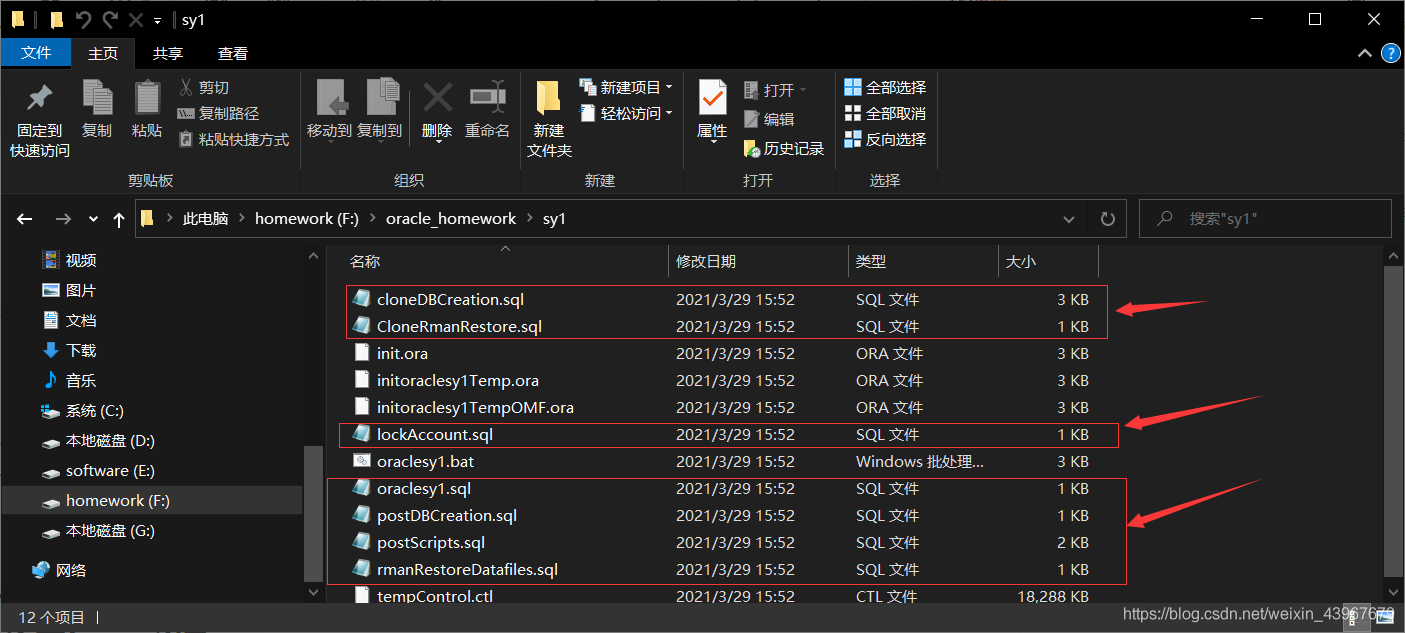Image resolution: width=1405 pixels, height=633 pixels.
Task: Open the address bar history dropdown
Action: (x=1071, y=219)
